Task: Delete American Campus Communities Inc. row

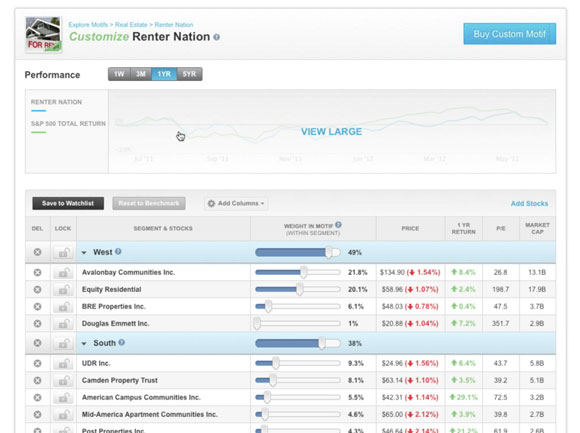Action: click(x=37, y=398)
